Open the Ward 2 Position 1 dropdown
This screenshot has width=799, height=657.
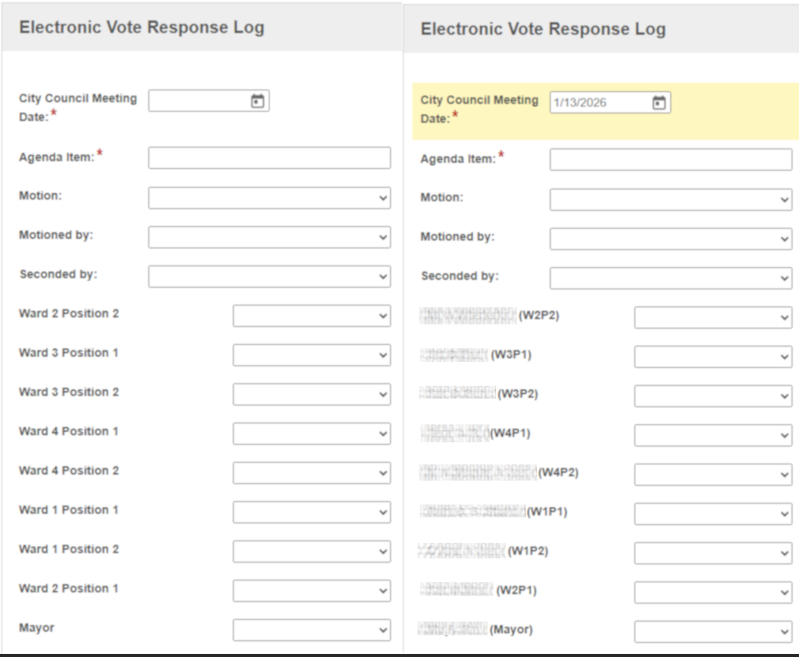point(311,590)
